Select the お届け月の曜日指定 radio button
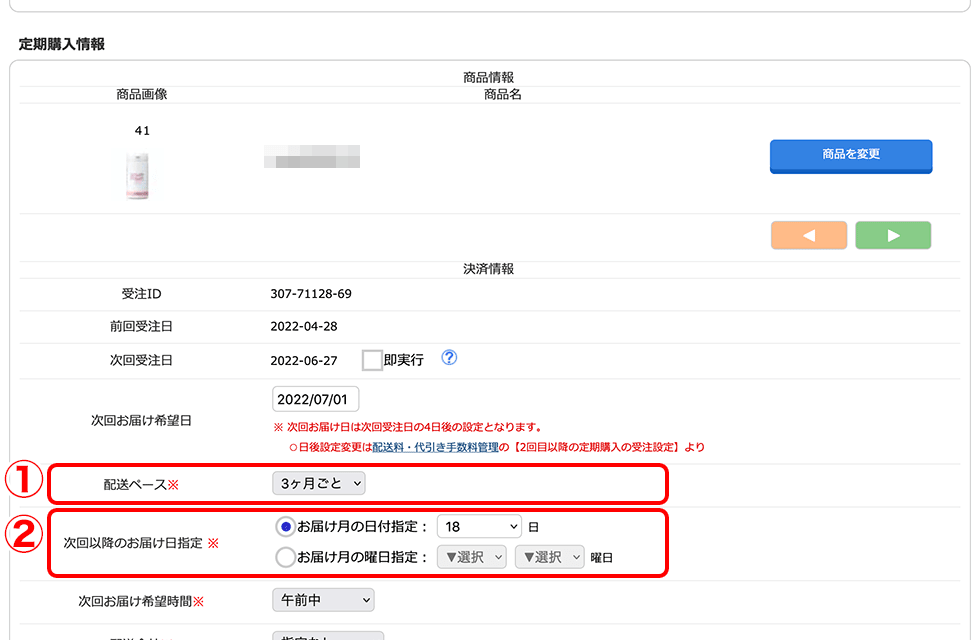 tap(285, 557)
